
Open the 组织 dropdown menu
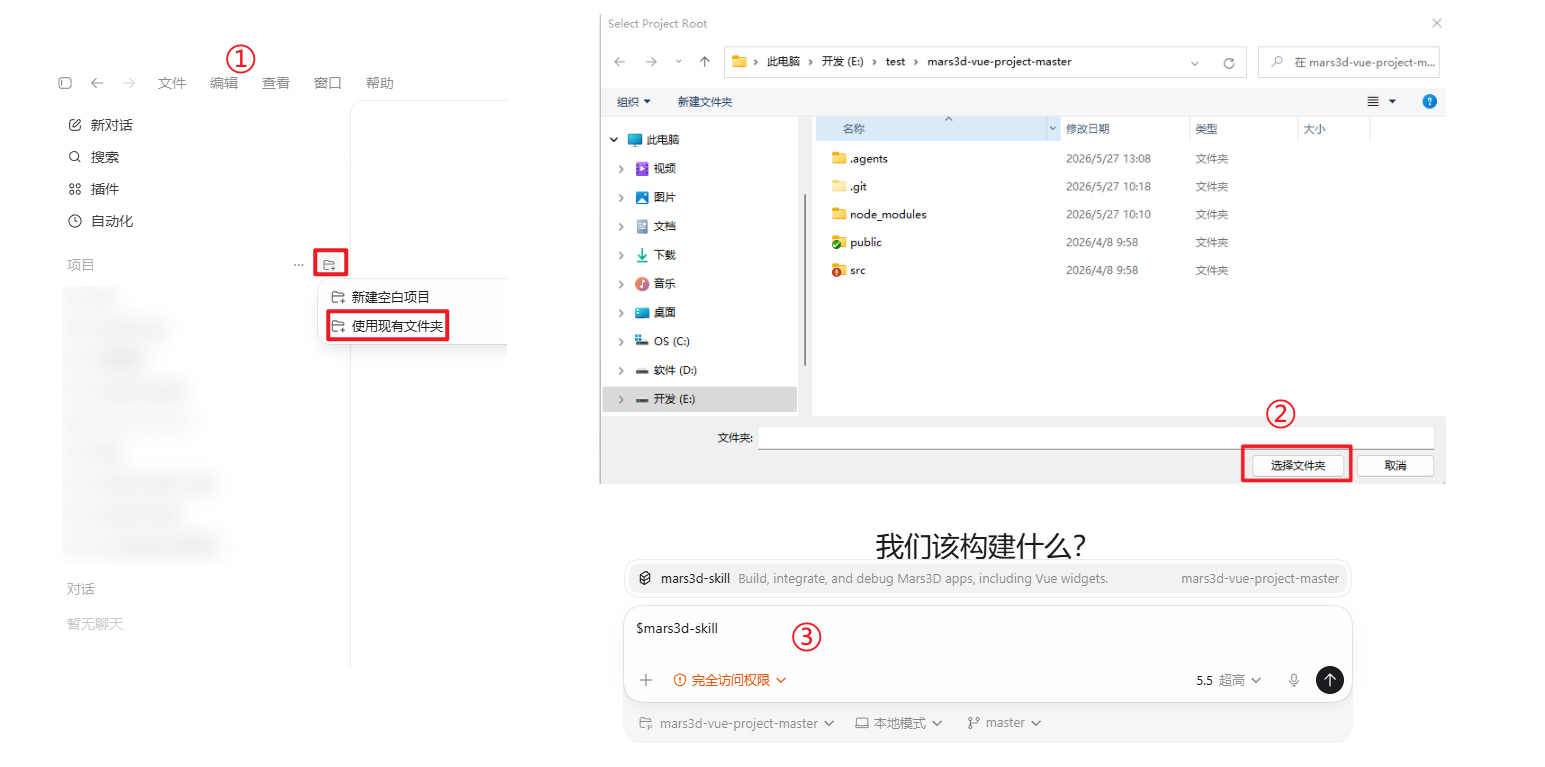[634, 102]
